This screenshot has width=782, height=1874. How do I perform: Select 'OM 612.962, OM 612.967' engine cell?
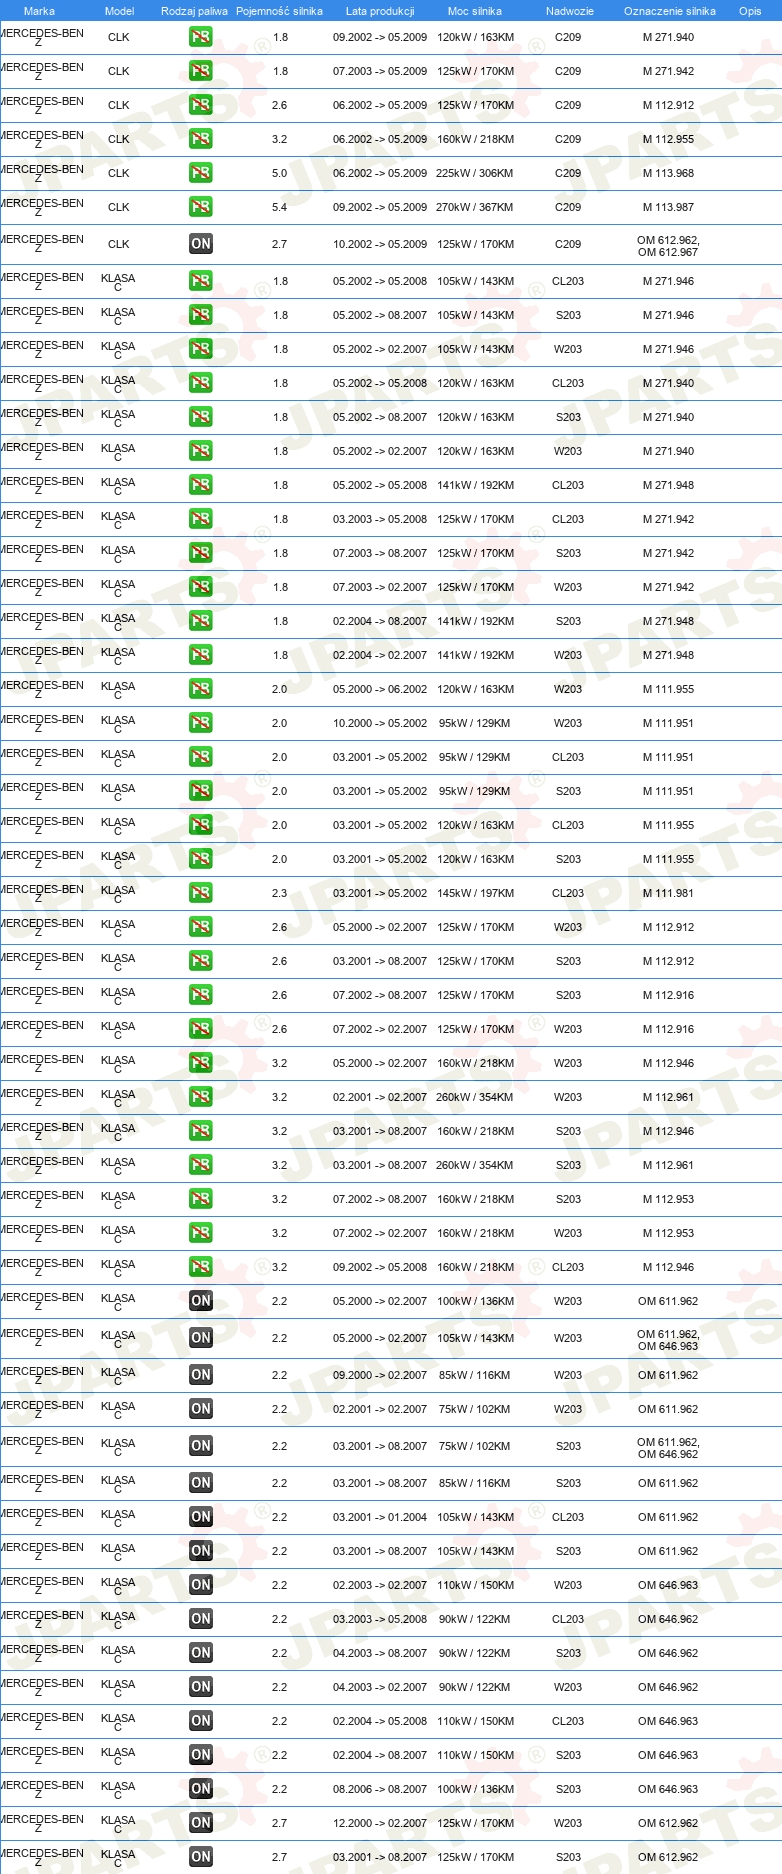668,246
